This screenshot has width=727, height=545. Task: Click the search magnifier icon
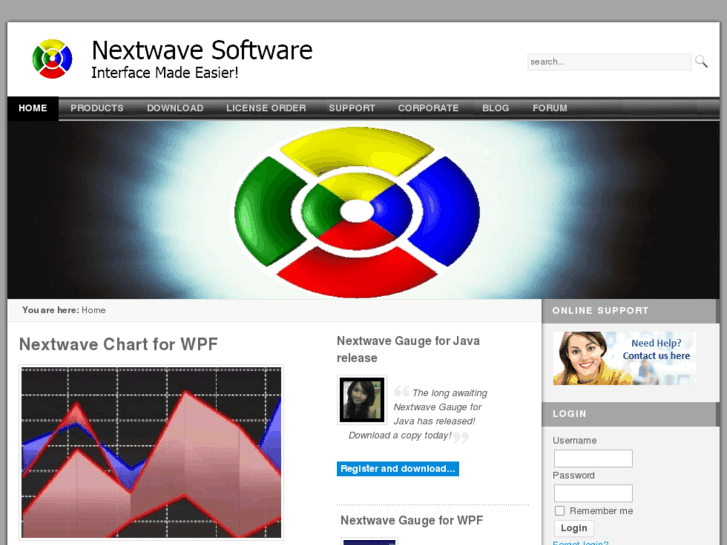coord(701,61)
